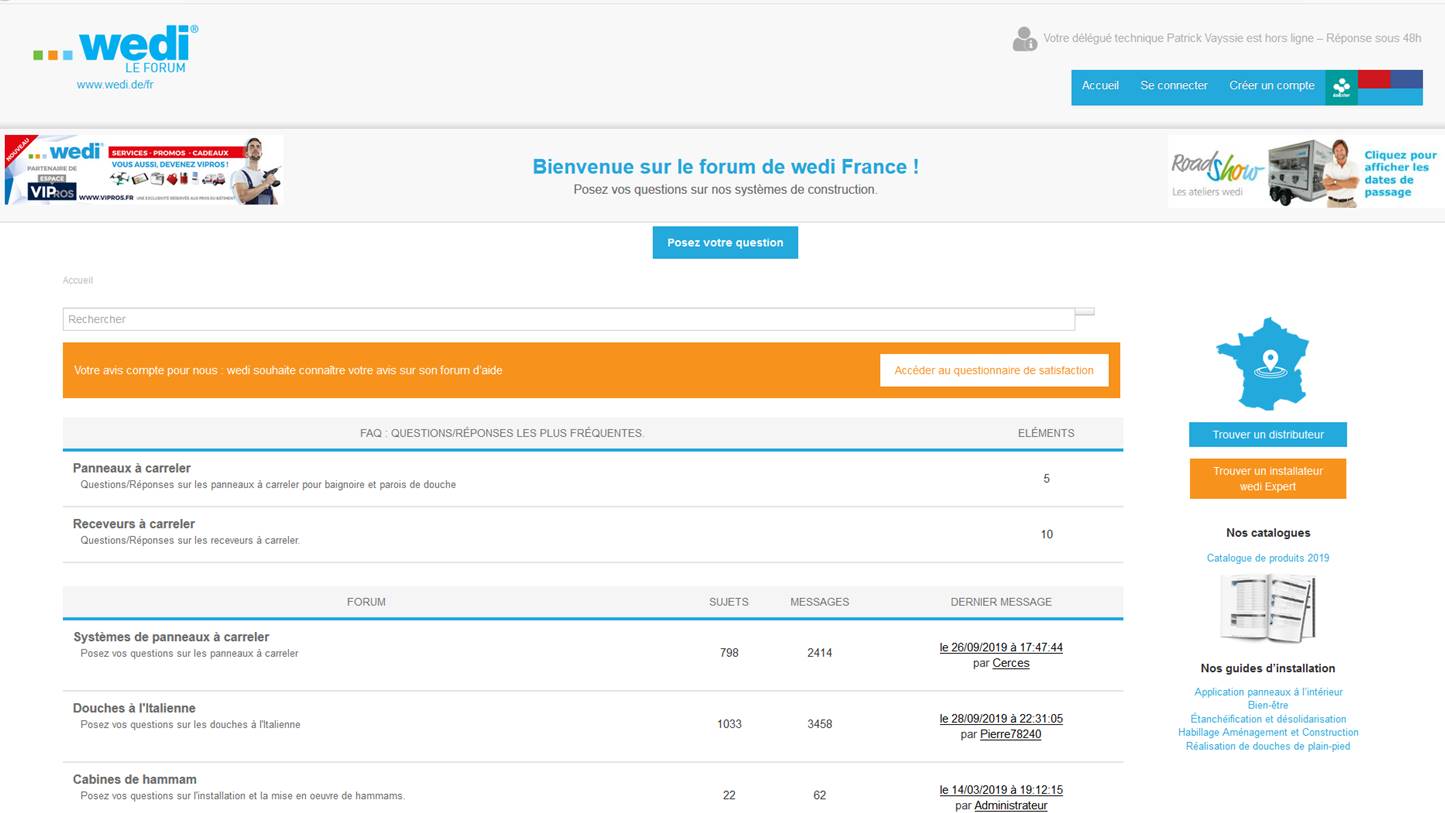This screenshot has height=813, width=1445.
Task: View user profile Cerces
Action: pyautogui.click(x=1011, y=663)
